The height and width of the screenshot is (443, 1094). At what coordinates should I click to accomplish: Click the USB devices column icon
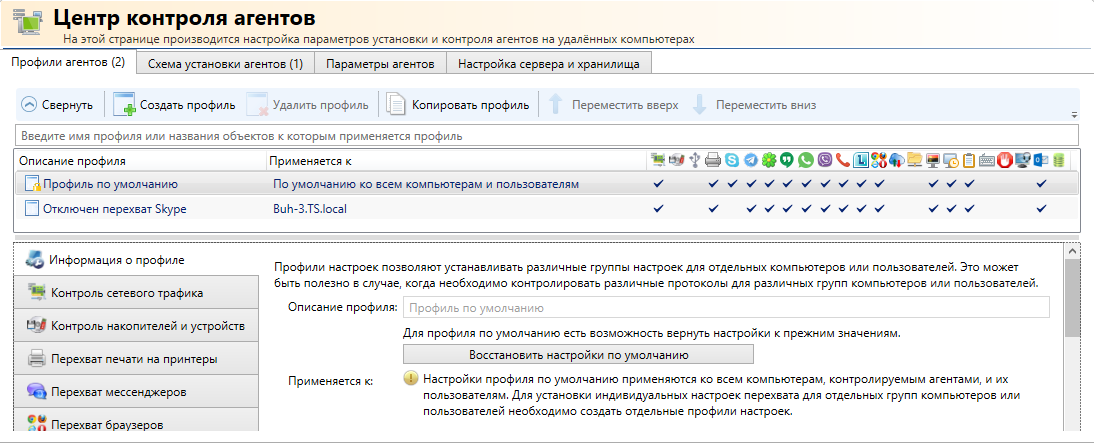point(695,160)
